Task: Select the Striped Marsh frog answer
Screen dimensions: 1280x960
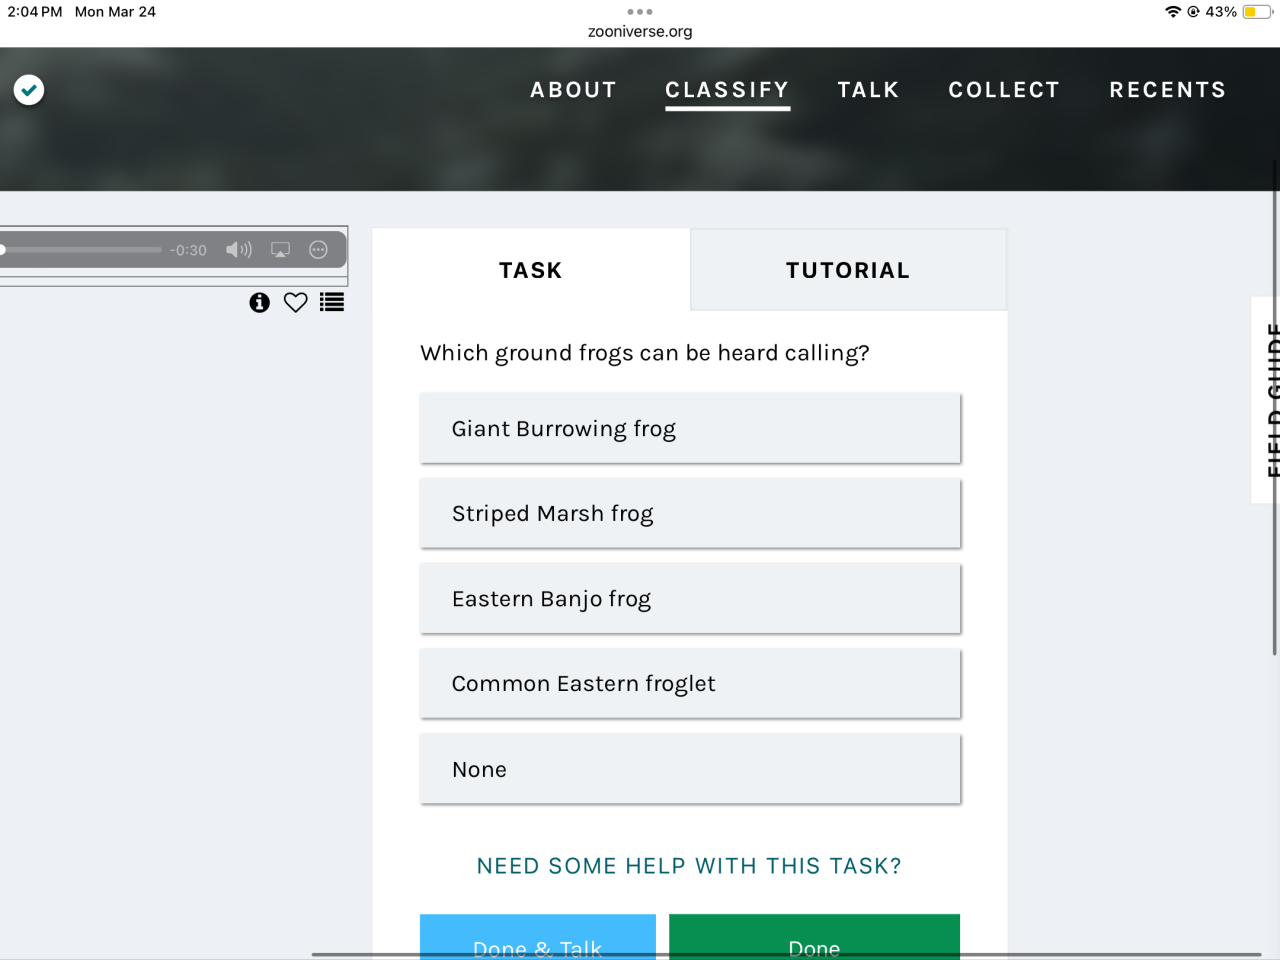Action: 690,514
